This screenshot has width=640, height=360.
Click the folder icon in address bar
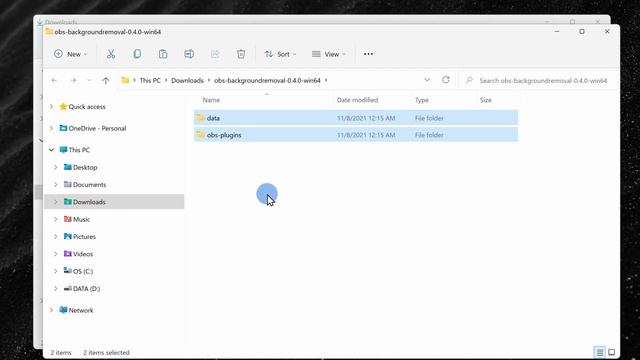click(125, 80)
